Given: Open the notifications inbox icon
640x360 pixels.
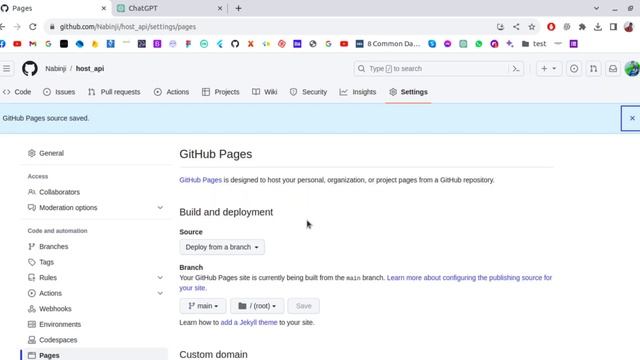Looking at the screenshot, I should click(613, 69).
